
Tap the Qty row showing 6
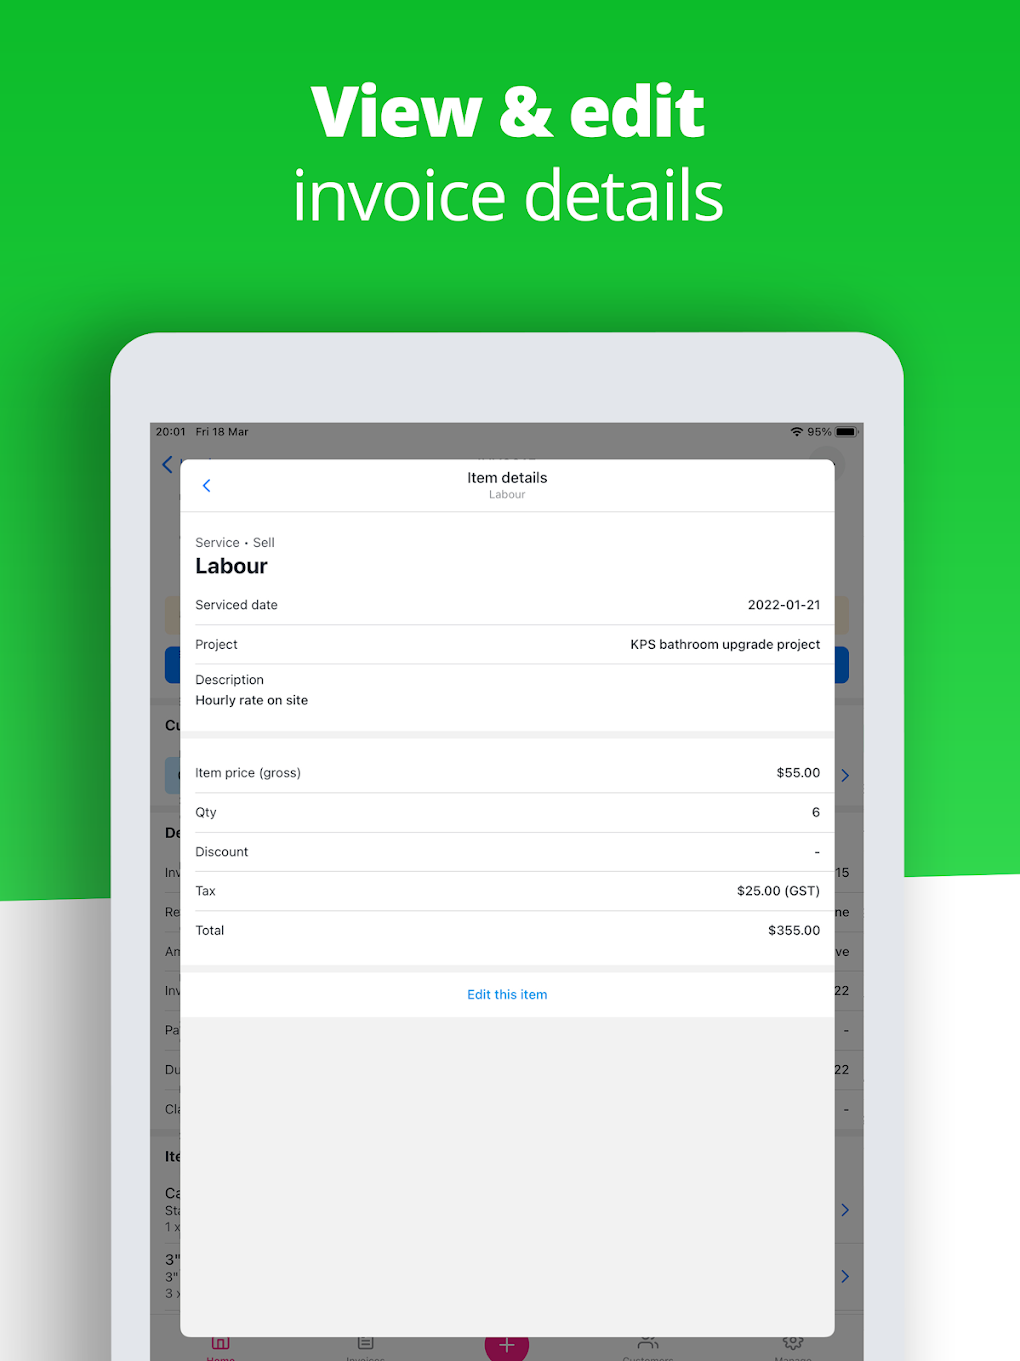point(507,812)
